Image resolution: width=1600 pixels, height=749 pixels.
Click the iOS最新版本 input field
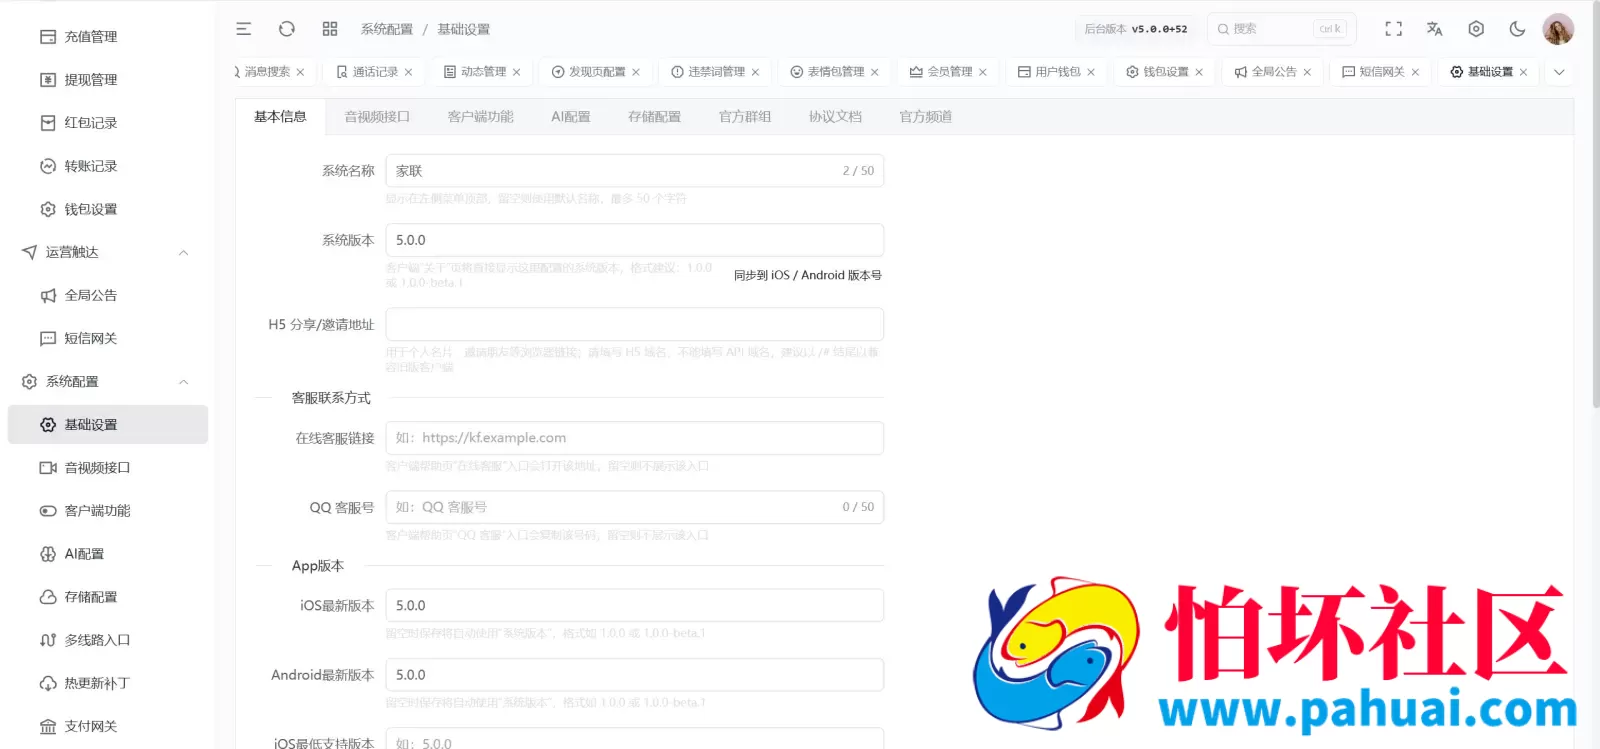[x=634, y=606]
